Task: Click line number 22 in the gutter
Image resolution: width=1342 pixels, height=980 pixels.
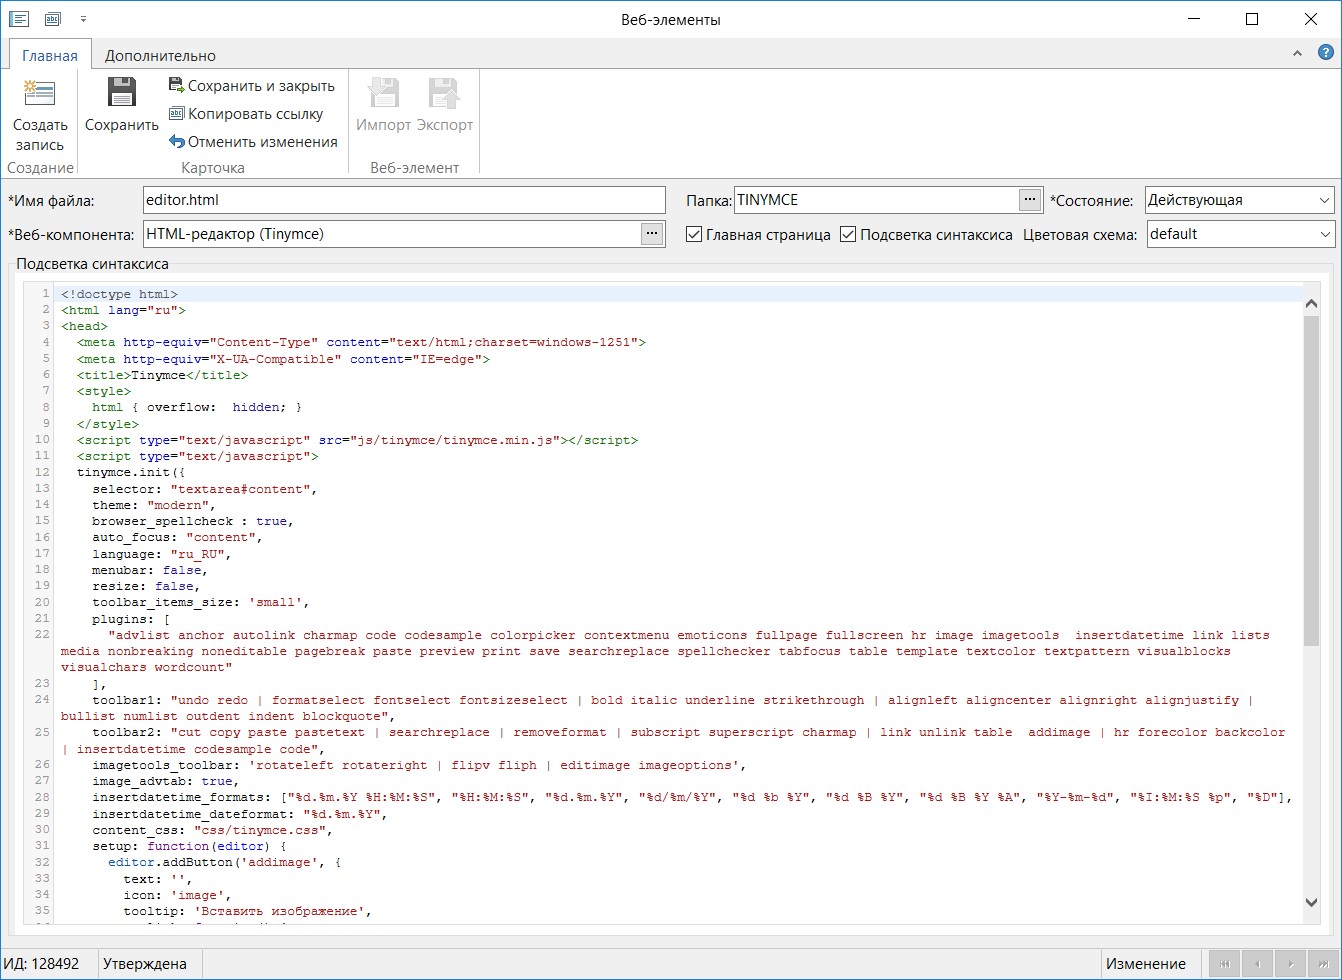Action: [42, 634]
